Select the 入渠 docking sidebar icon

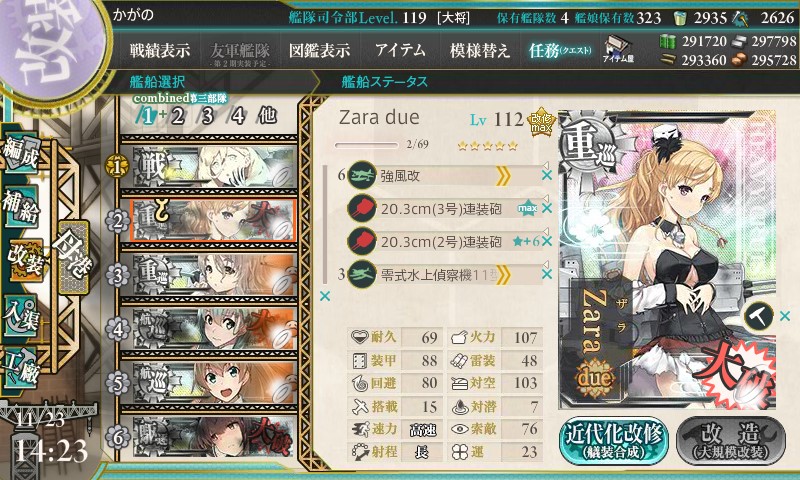tap(21, 315)
